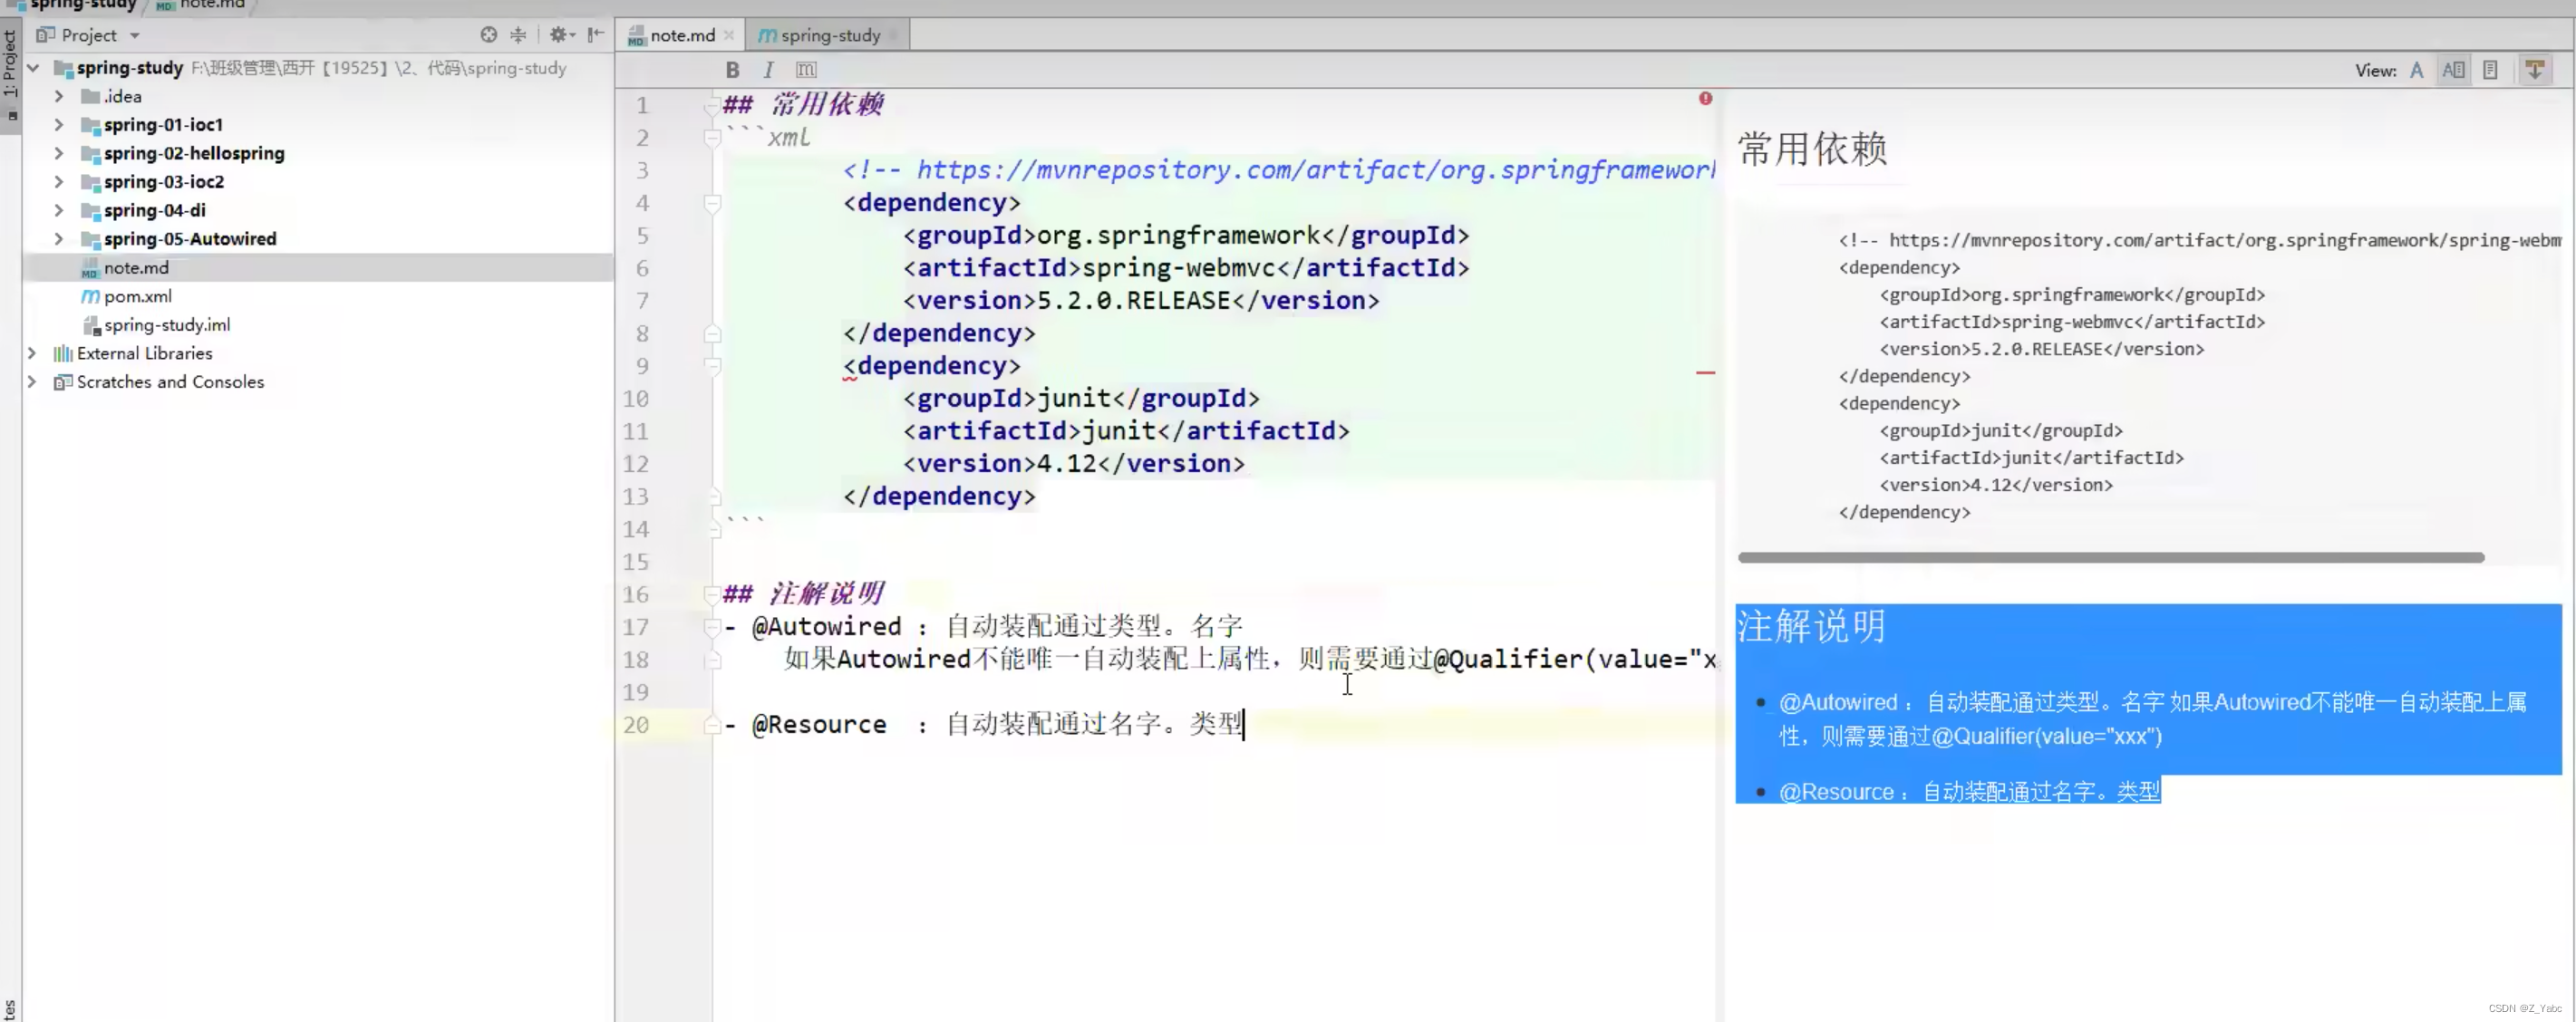Toggle bold formatting in markdown toolbar
Viewport: 2576px width, 1022px height.
[732, 70]
